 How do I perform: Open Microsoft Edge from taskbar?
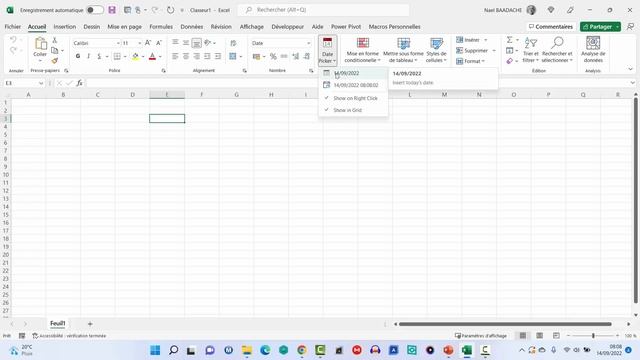[x=265, y=350]
